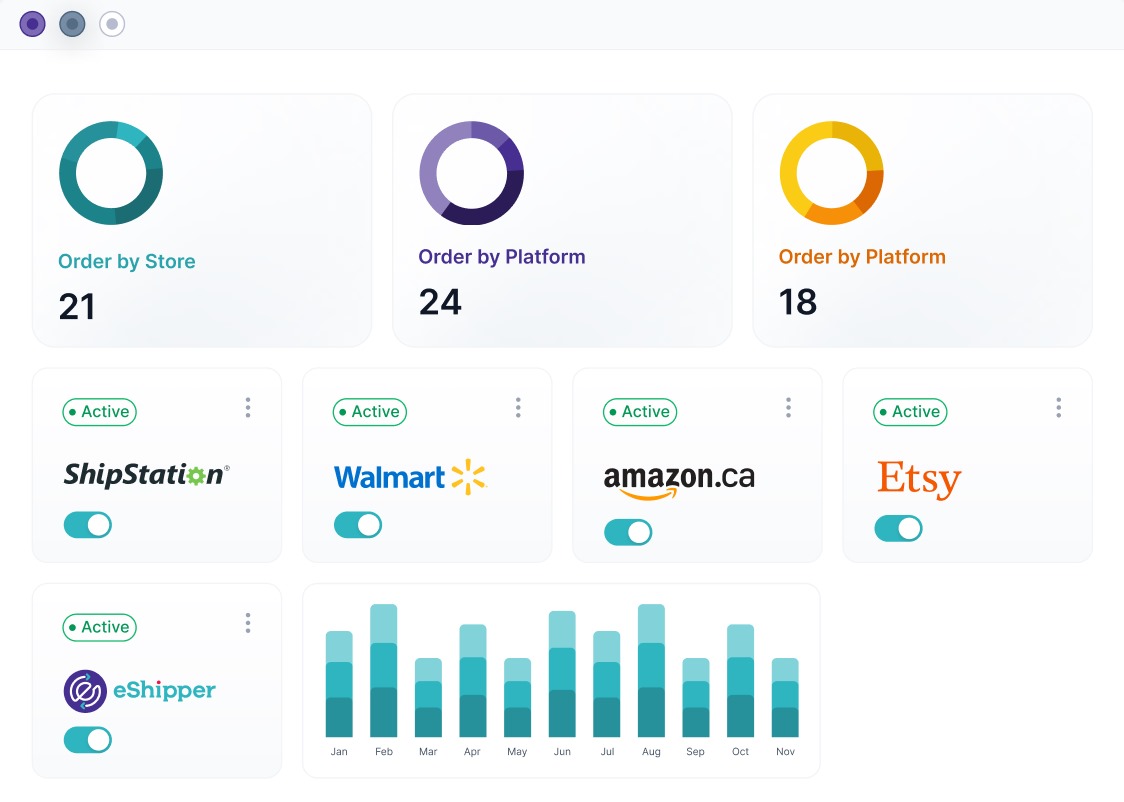
Task: Click the Walmart logo
Action: 409,476
